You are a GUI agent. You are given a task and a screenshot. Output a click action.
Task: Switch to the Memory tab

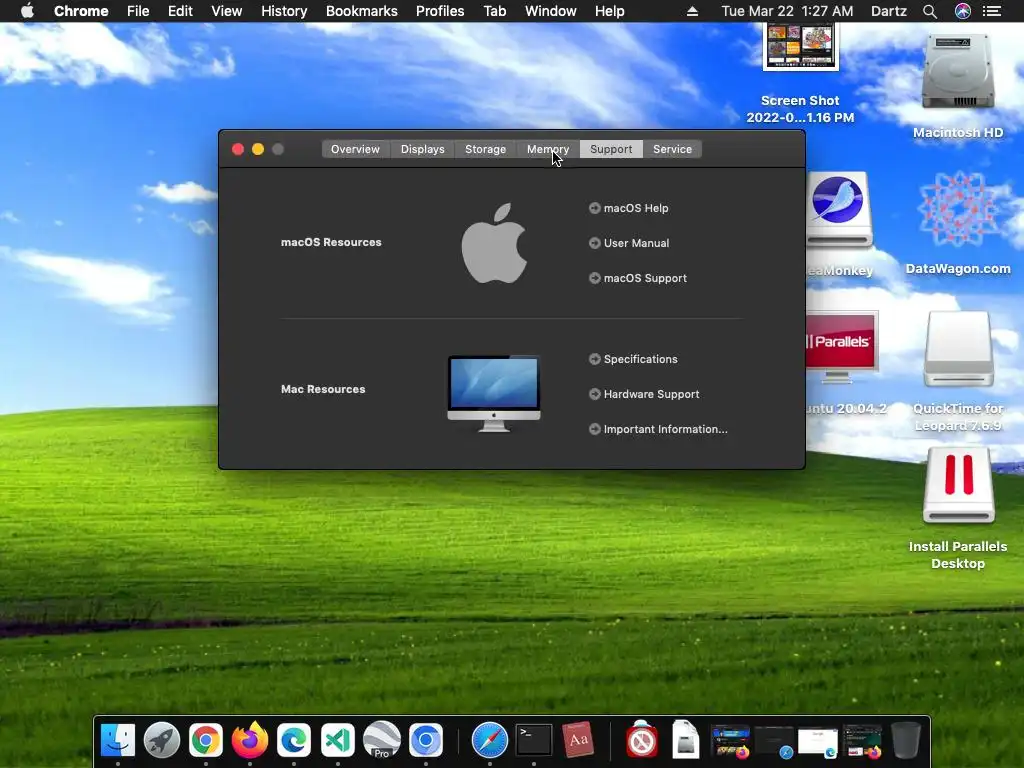[547, 149]
